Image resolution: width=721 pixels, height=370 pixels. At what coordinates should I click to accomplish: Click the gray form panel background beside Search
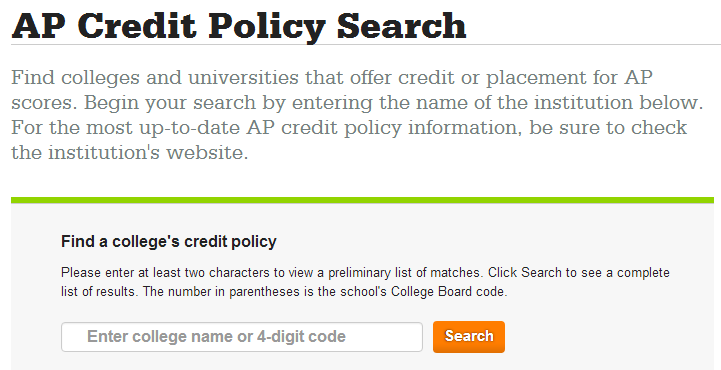pyautogui.click(x=607, y=336)
